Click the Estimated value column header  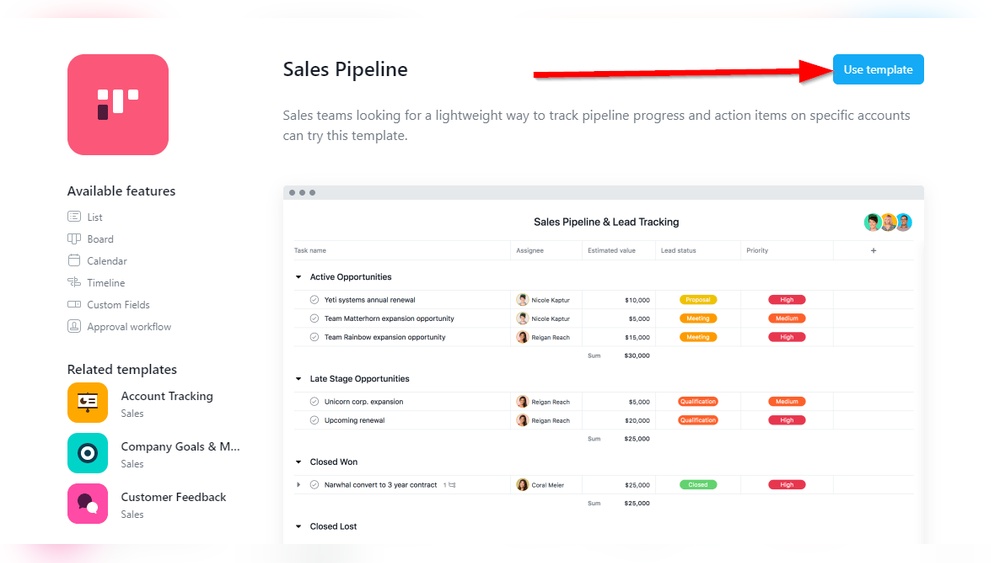tap(612, 251)
